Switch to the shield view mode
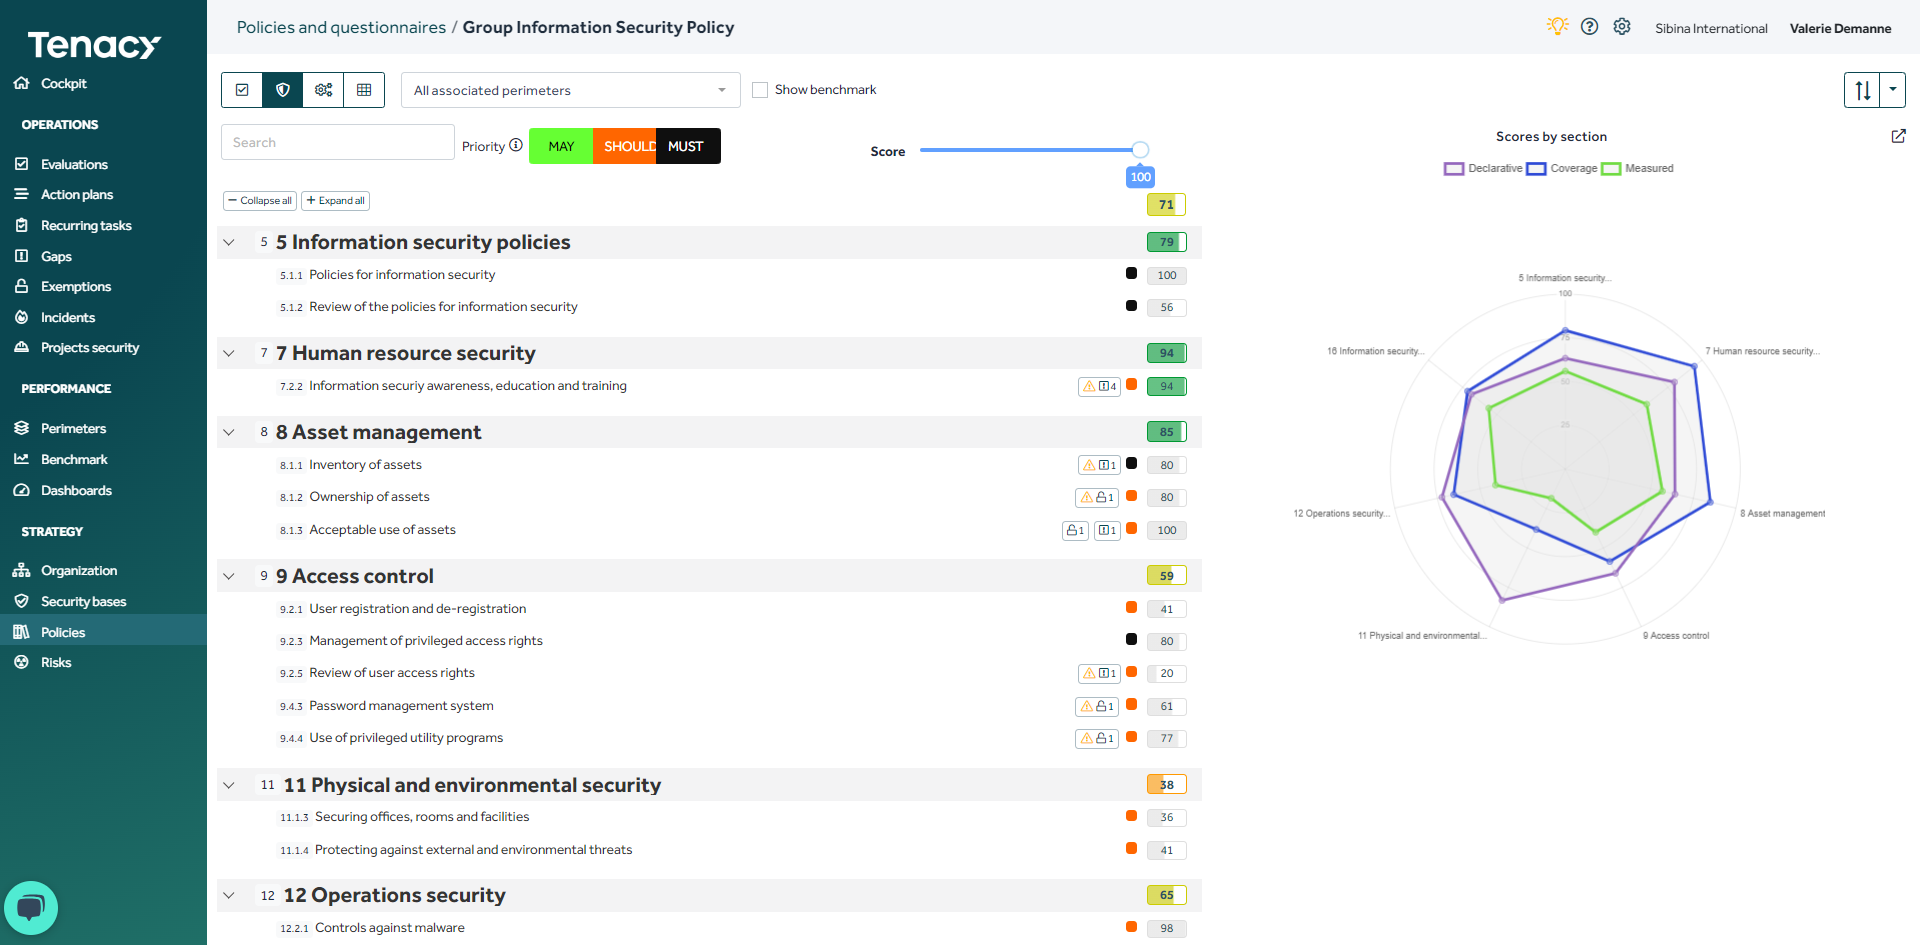 282,90
